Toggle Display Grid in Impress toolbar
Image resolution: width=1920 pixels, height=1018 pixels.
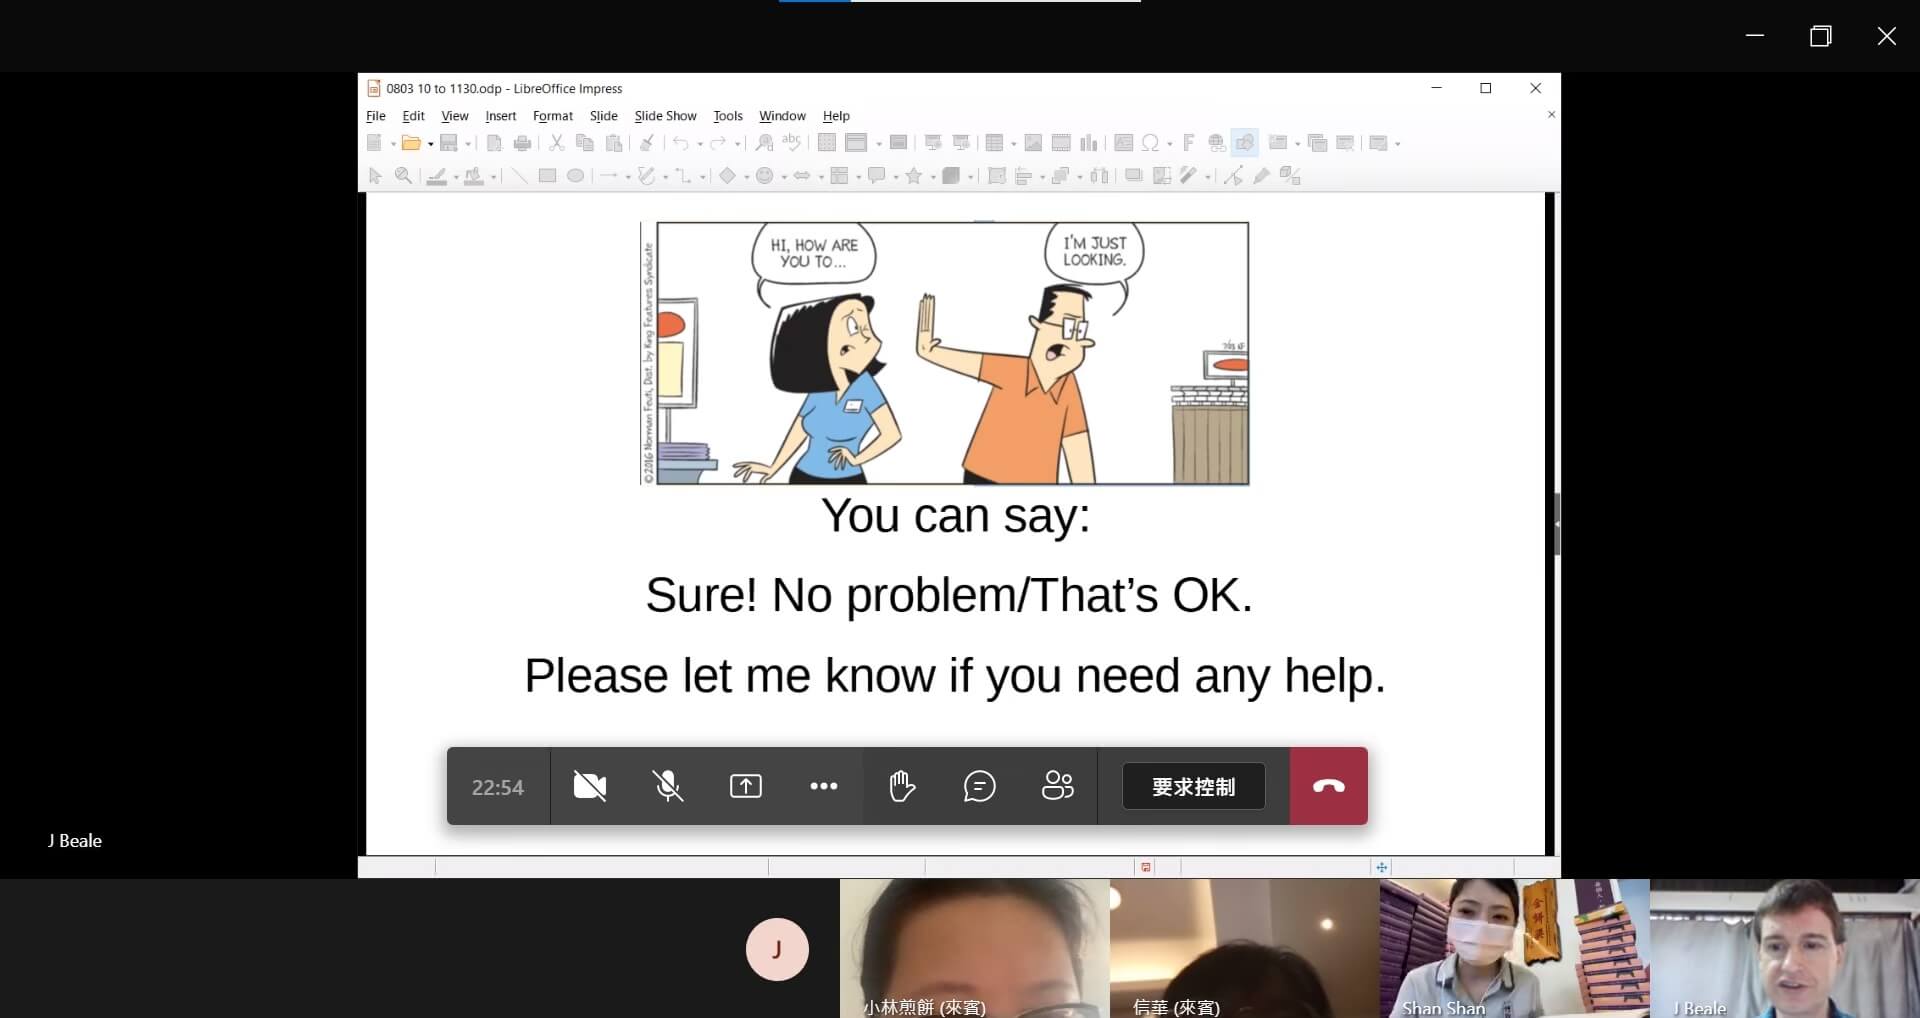(827, 143)
